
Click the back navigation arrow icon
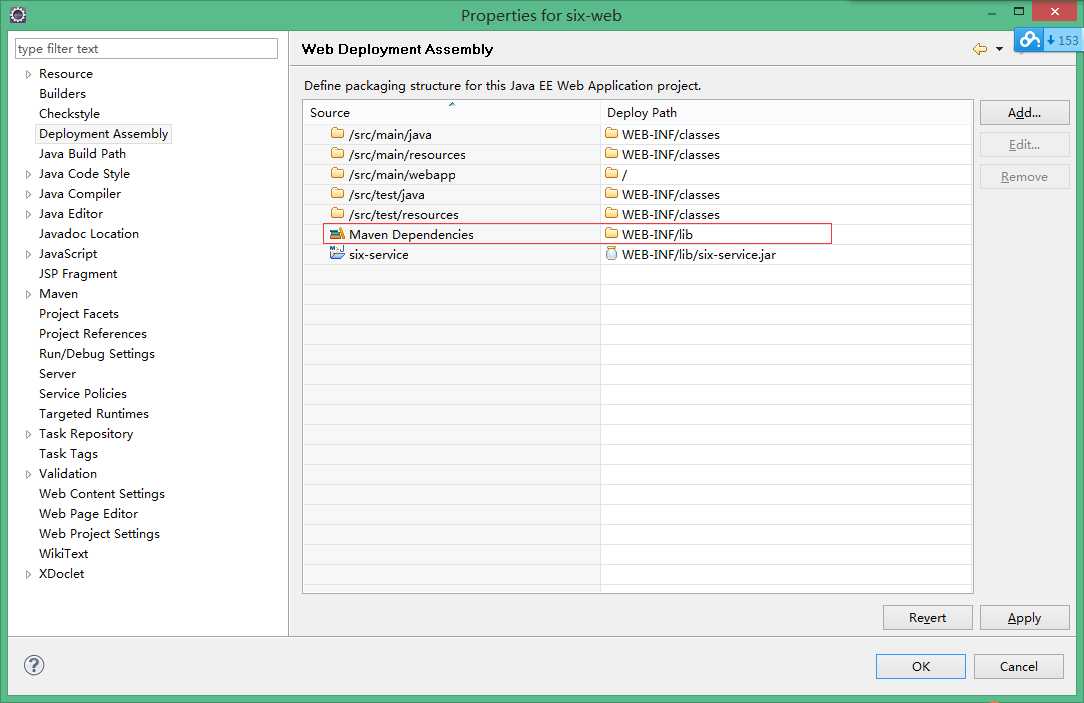(x=979, y=49)
